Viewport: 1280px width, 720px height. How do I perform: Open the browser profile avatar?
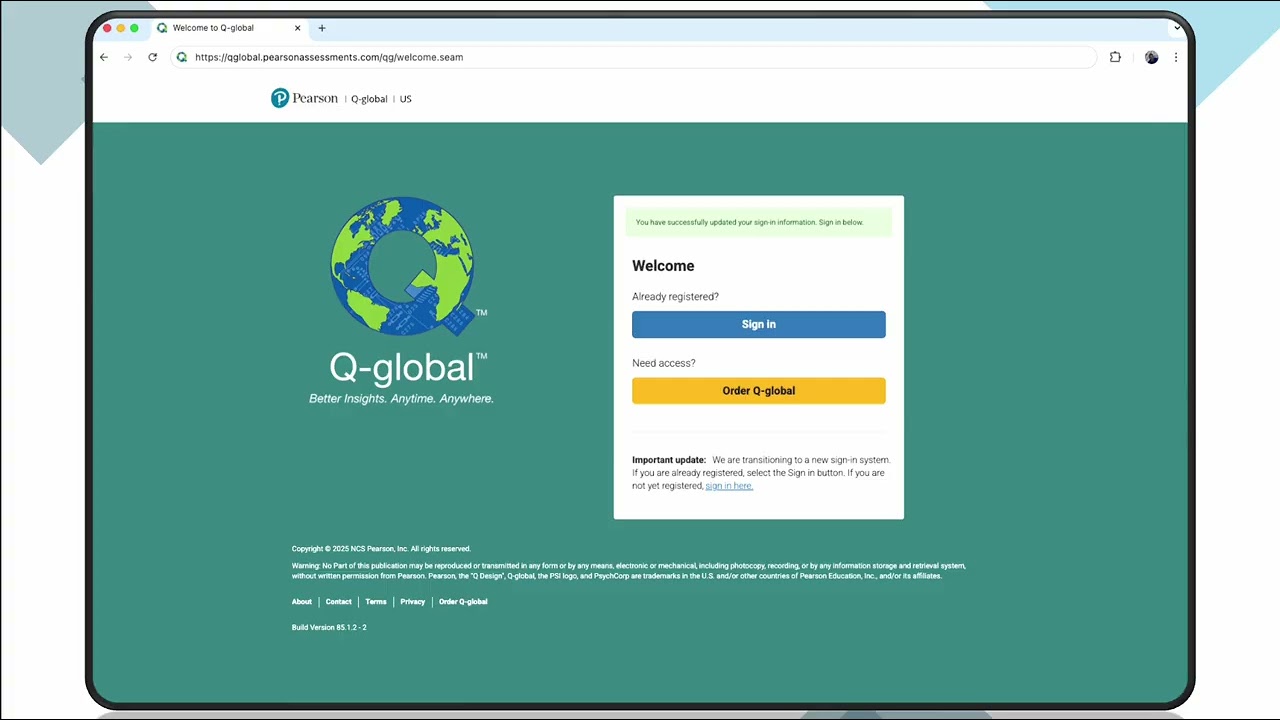point(1151,57)
